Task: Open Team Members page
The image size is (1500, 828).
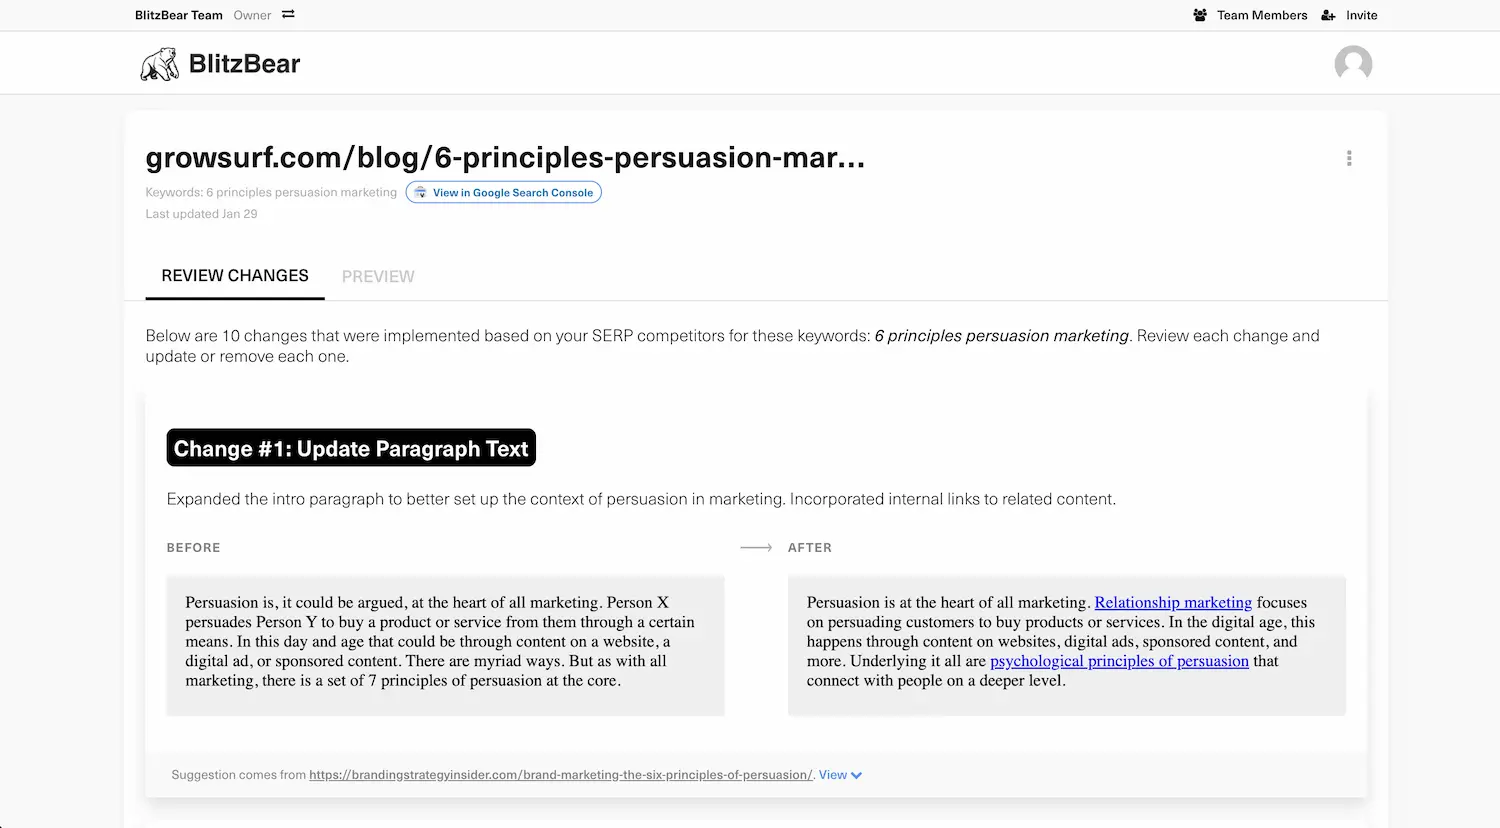Action: (x=1261, y=15)
